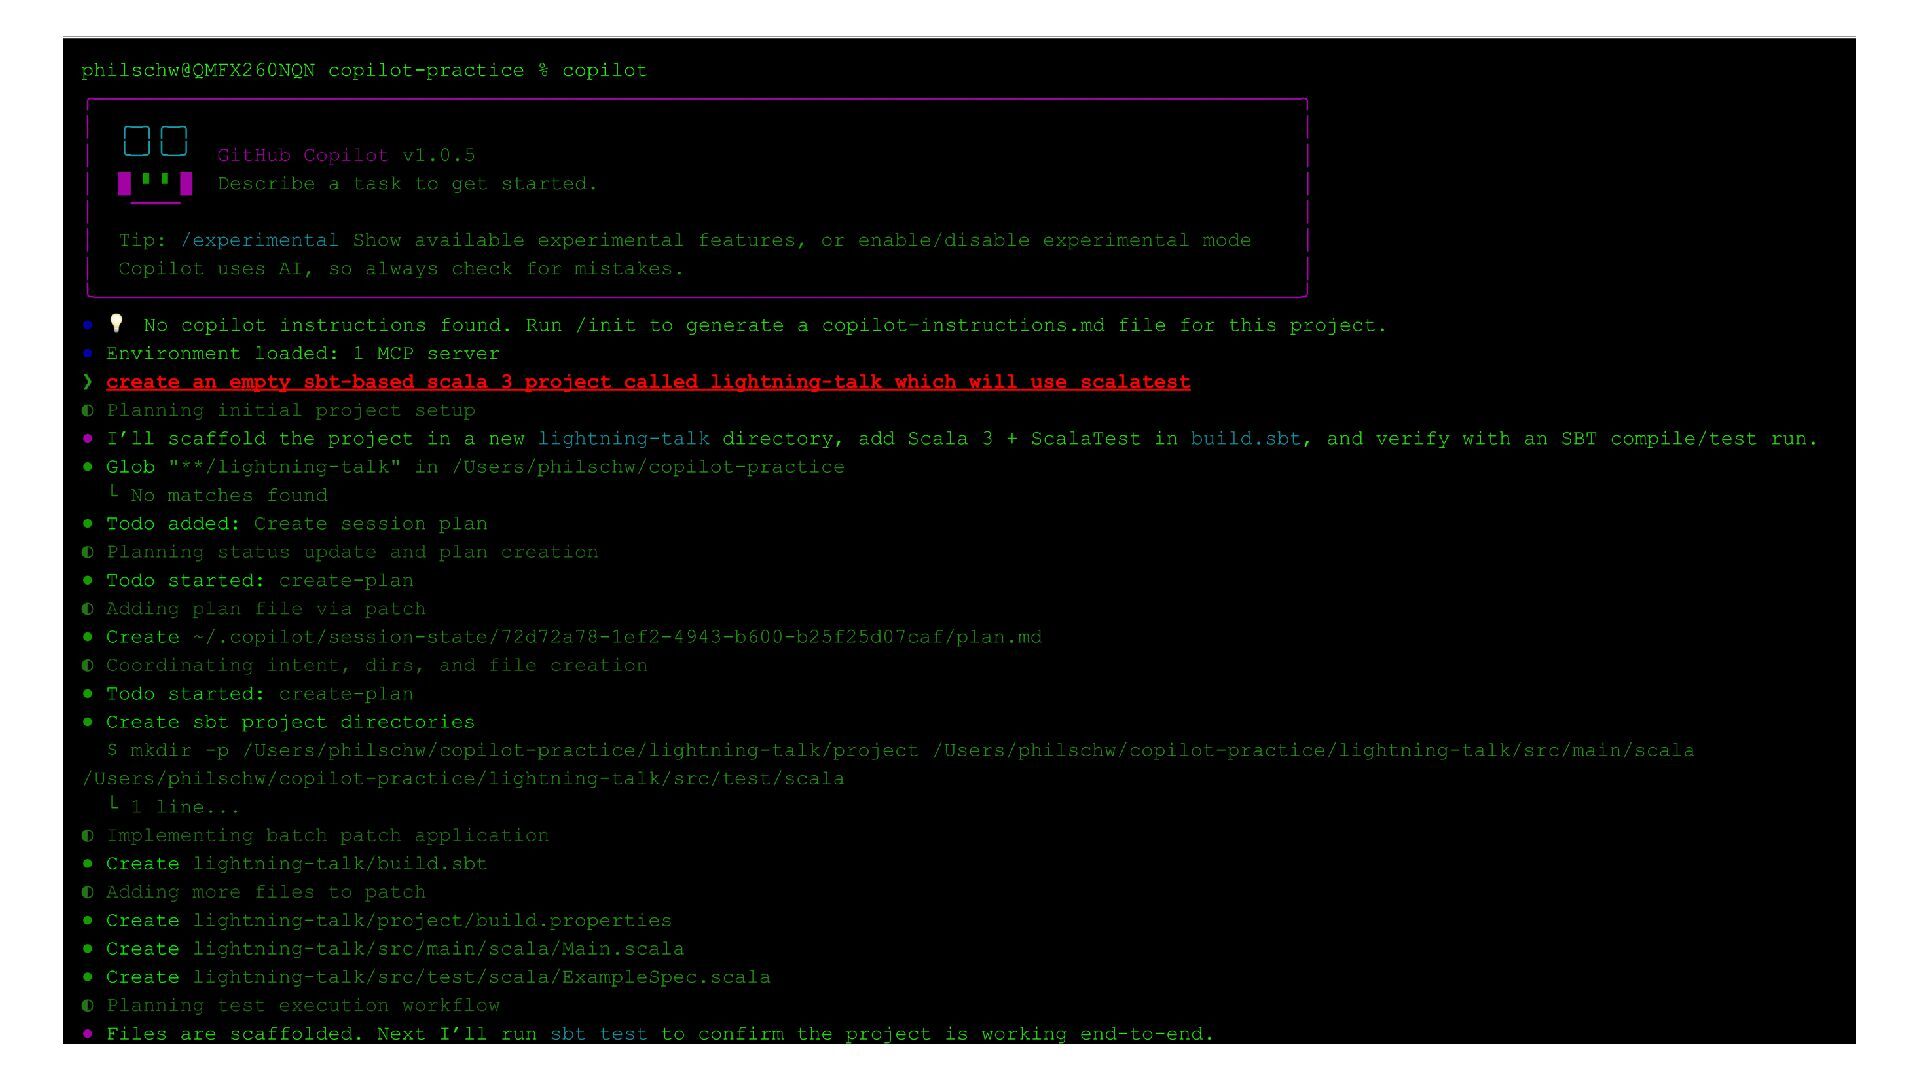
Task: Click the /experimental command in the tip
Action: [x=259, y=240]
